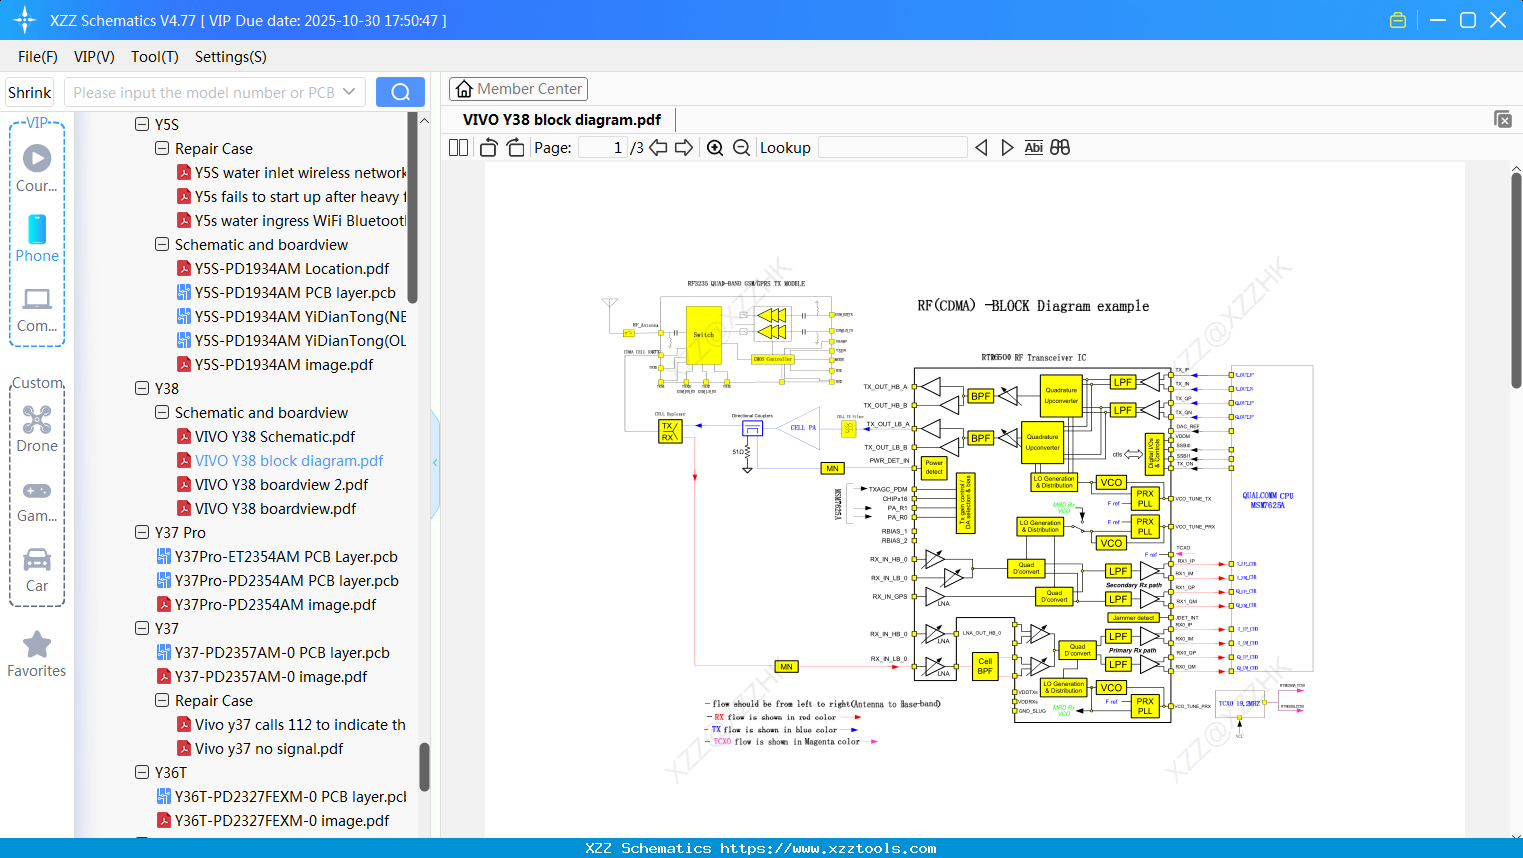Select the VIVO Y38 block diagram.pdf tab
Image resolution: width=1523 pixels, height=858 pixels.
(562, 119)
